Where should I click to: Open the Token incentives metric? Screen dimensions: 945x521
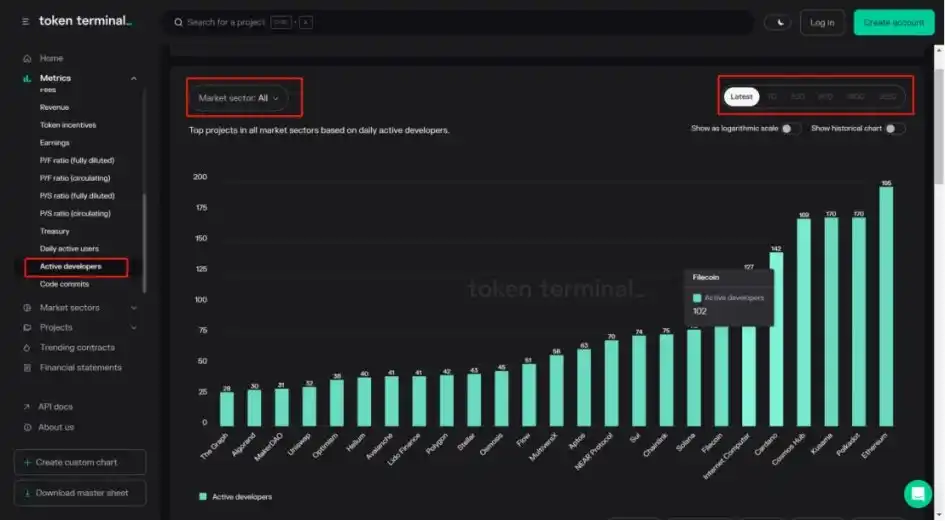point(68,125)
